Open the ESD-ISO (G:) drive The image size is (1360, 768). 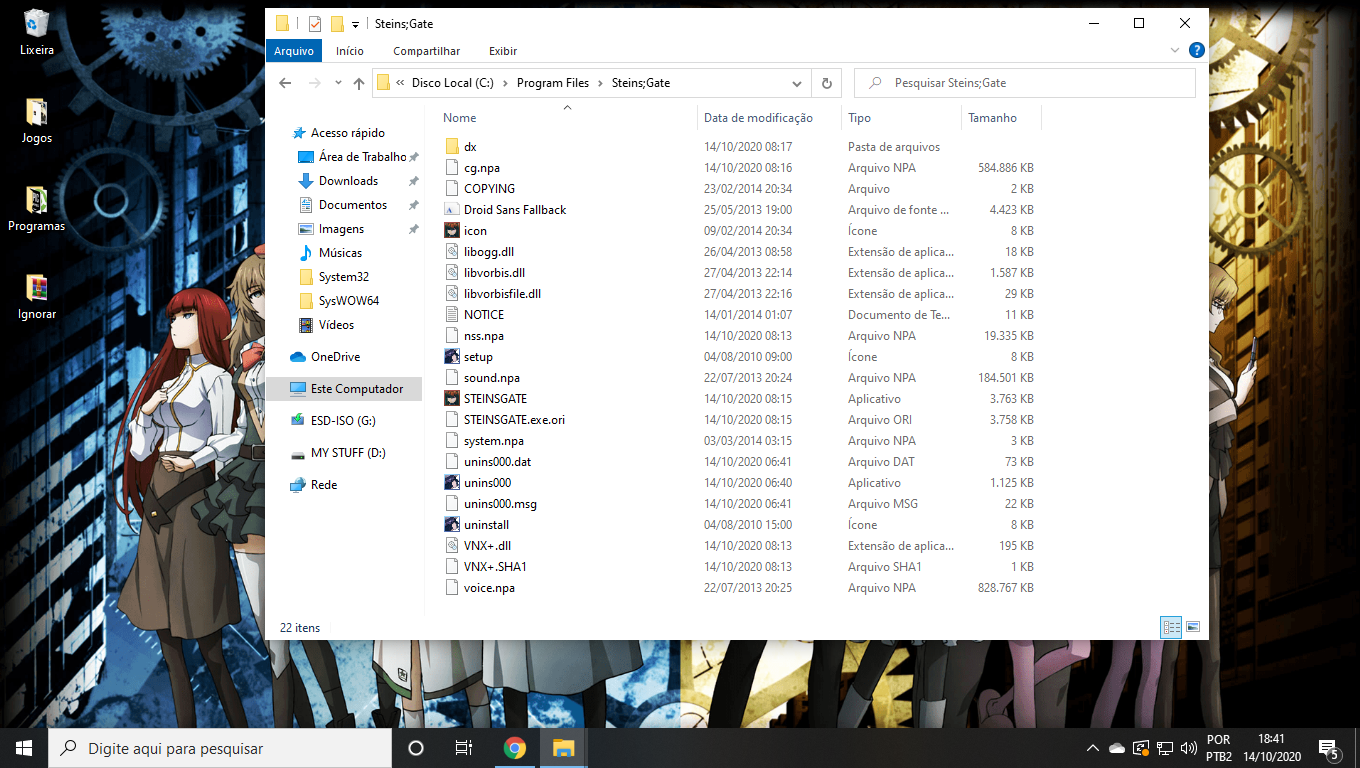pyautogui.click(x=343, y=421)
